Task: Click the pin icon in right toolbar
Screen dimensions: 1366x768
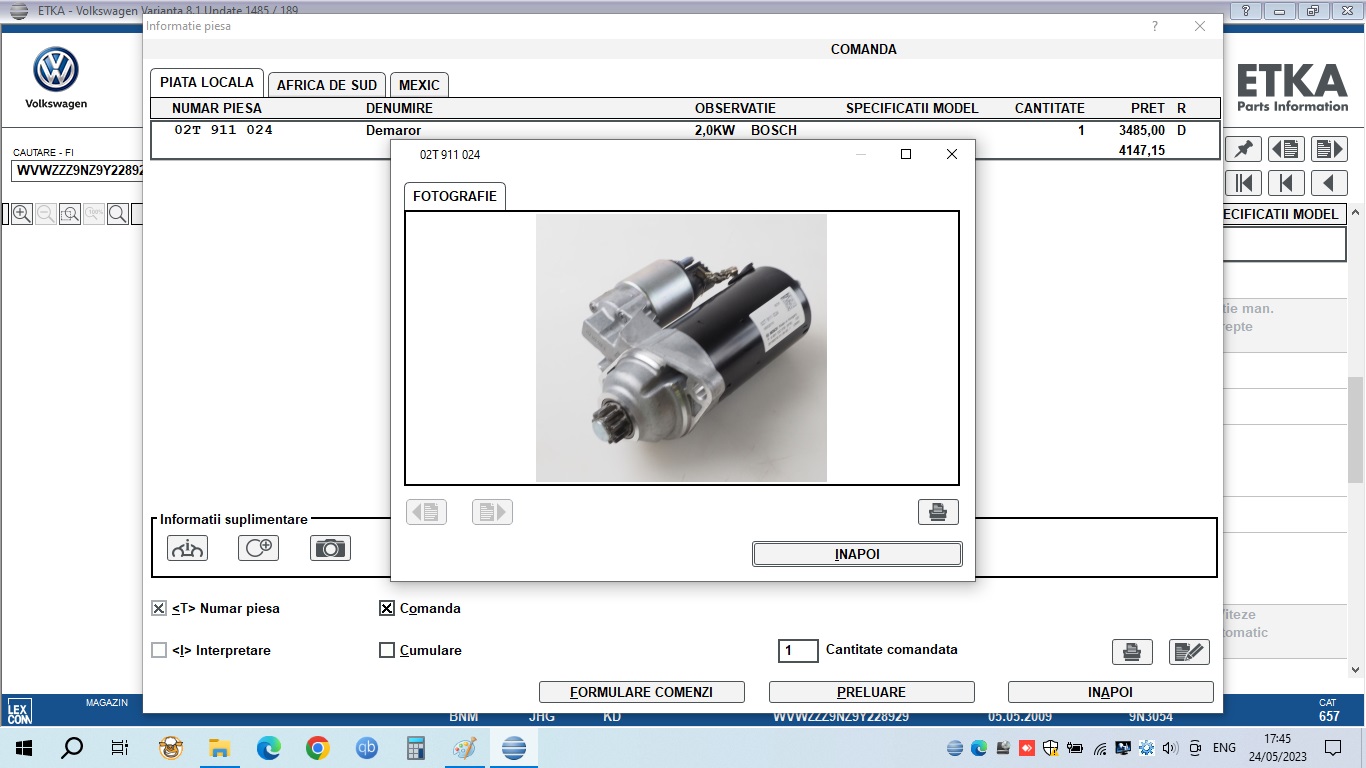Action: point(1243,149)
